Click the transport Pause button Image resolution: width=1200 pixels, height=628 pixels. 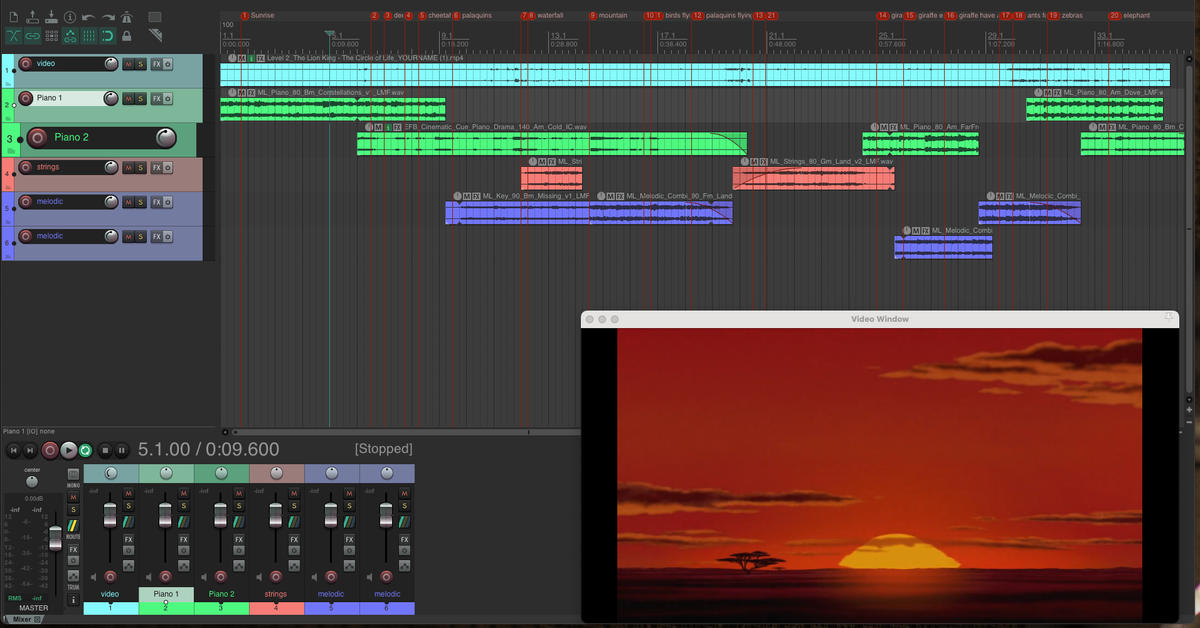click(122, 451)
